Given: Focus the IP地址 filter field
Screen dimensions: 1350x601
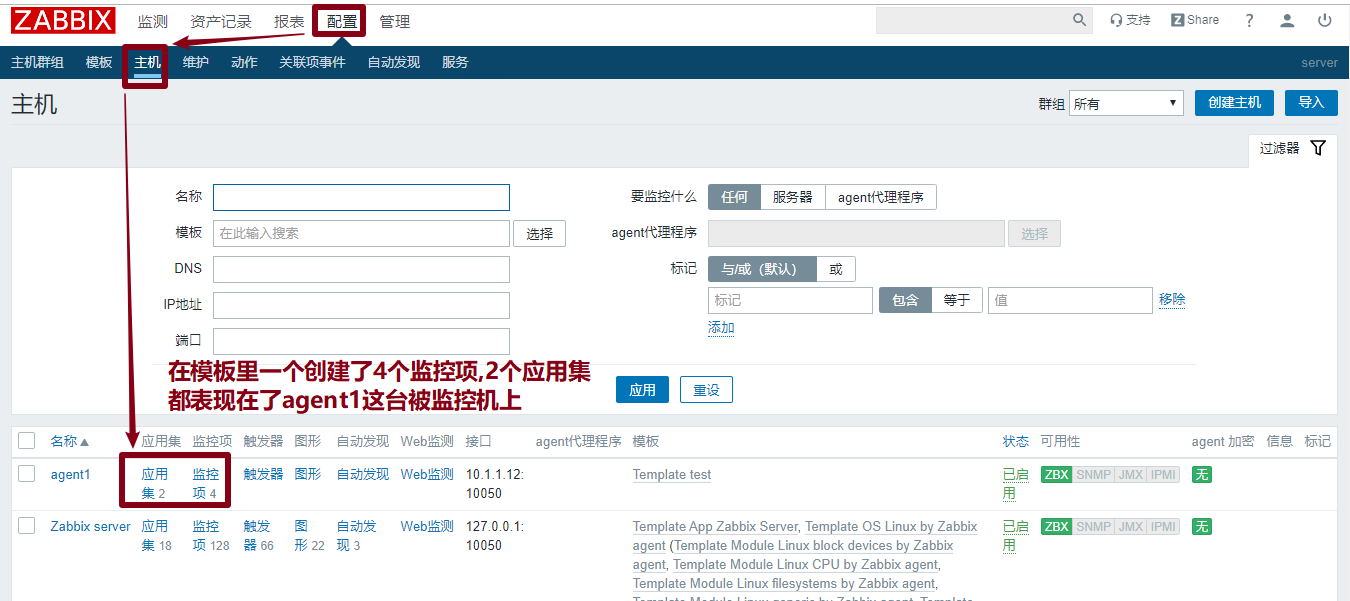Looking at the screenshot, I should pyautogui.click(x=361, y=305).
